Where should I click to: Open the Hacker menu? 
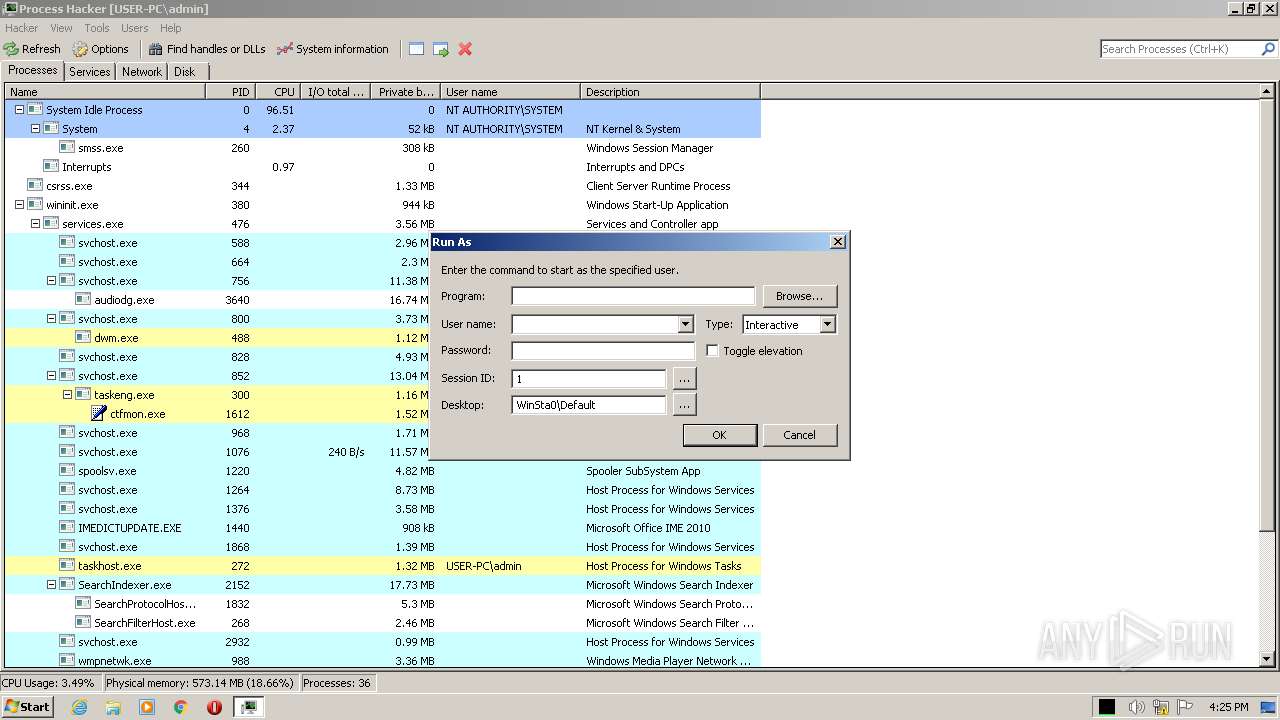pyautogui.click(x=22, y=28)
